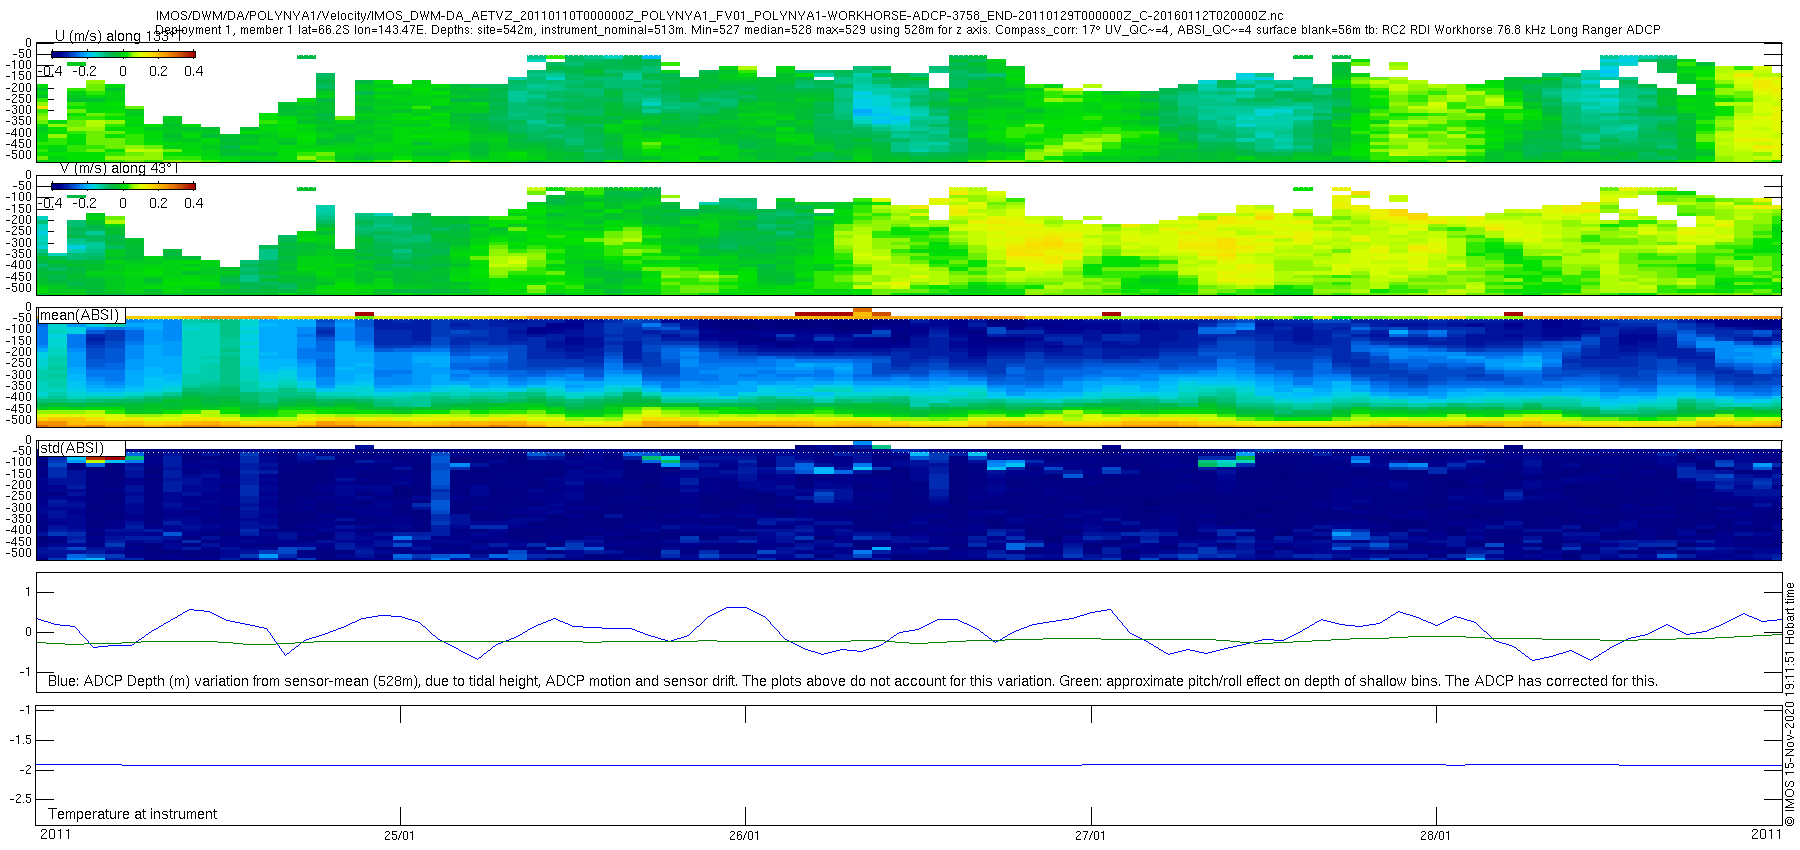The image size is (1800, 850).
Task: Click the '-2' tick on temperature axis
Action: tap(25, 769)
